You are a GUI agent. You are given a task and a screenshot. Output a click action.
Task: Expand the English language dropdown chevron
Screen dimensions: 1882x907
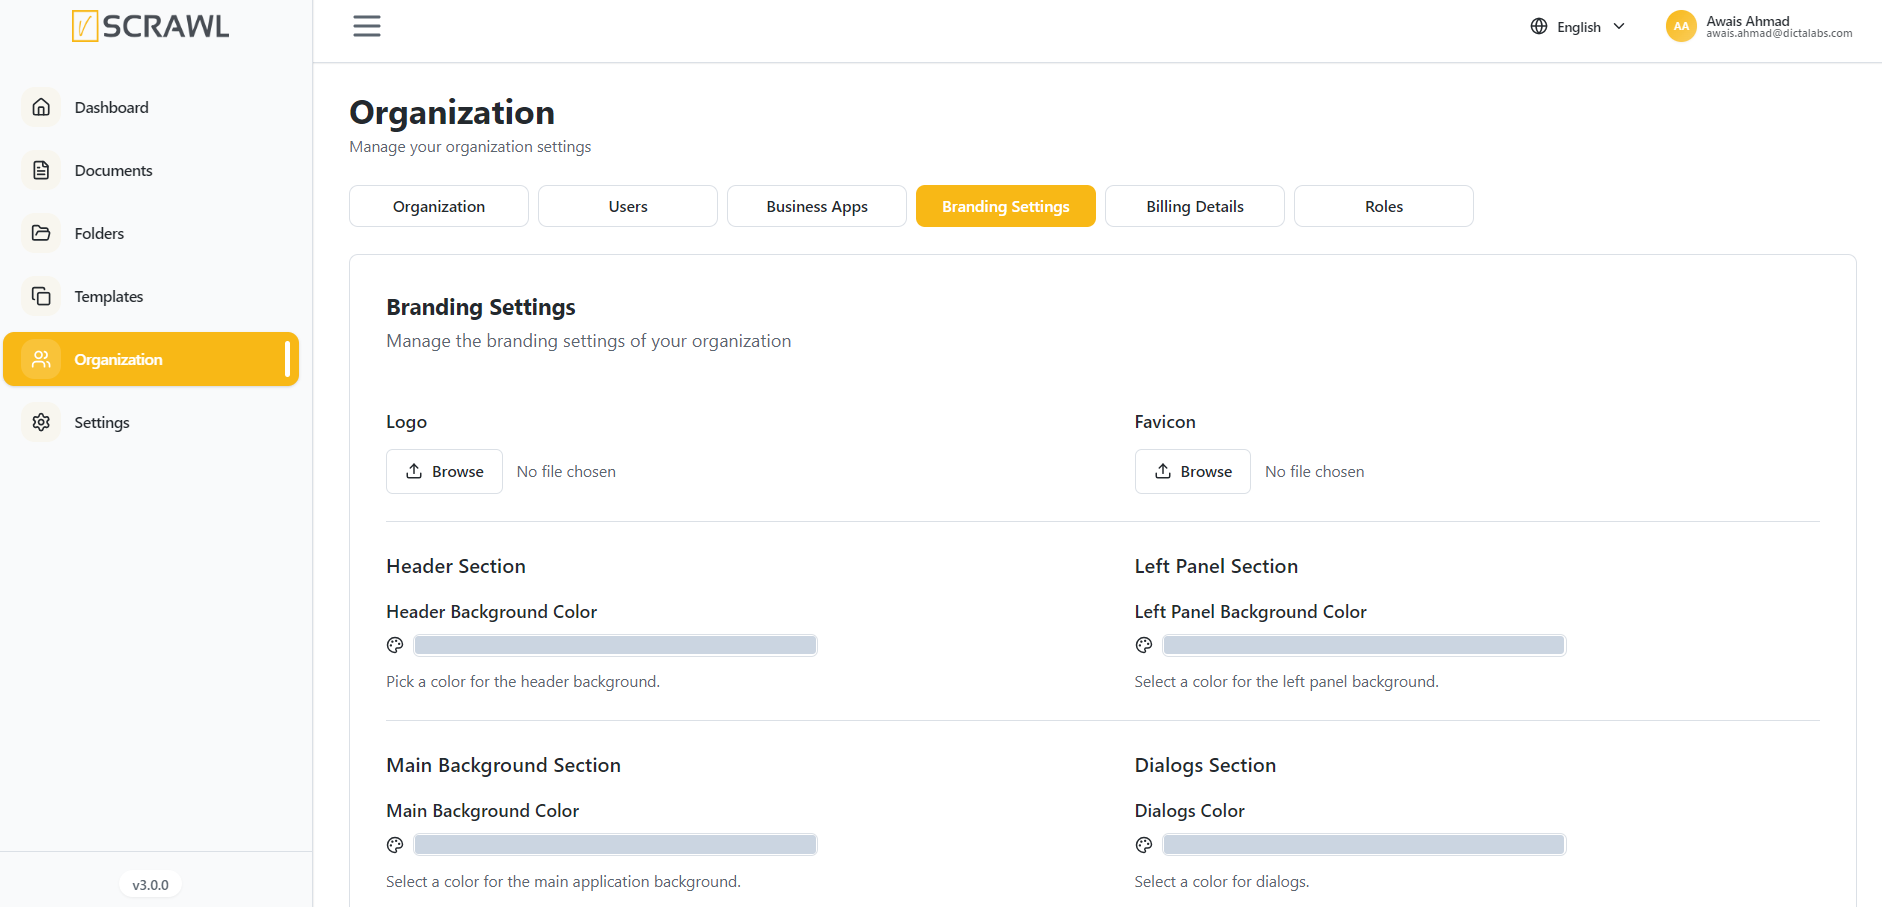(1619, 27)
